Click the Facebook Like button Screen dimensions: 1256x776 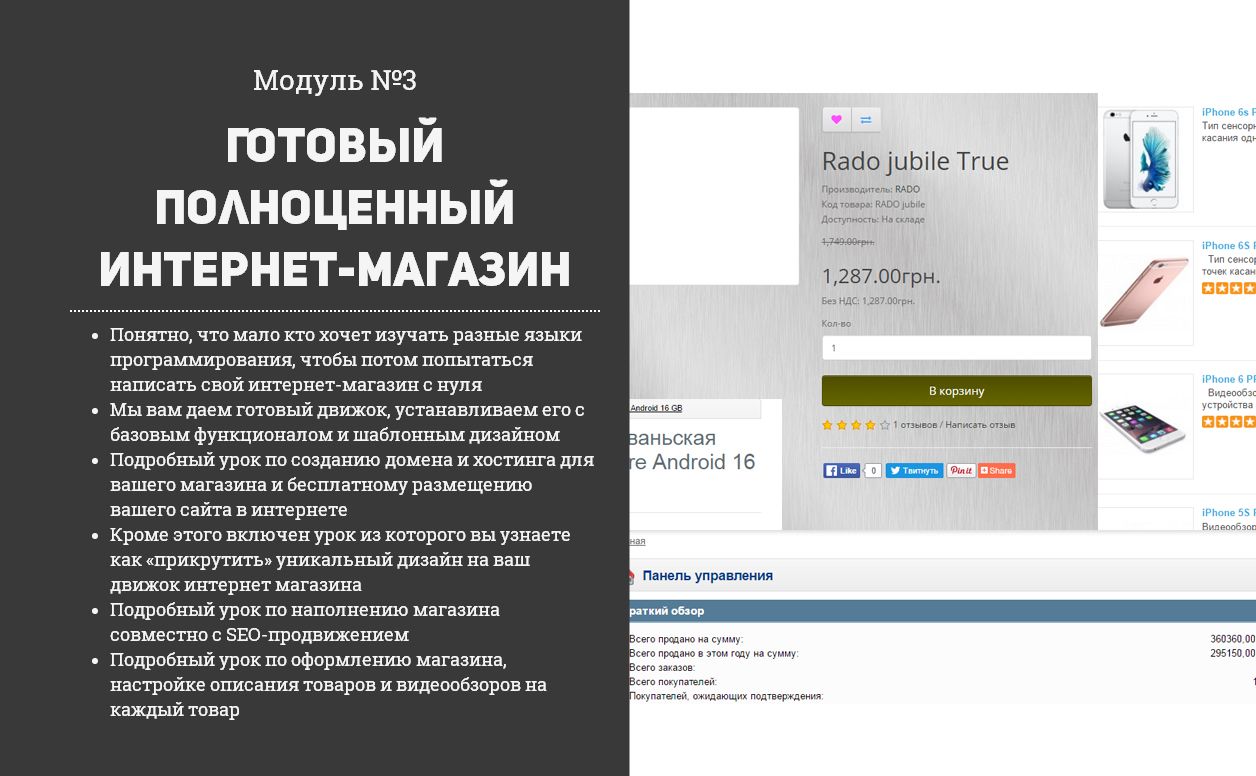point(841,470)
